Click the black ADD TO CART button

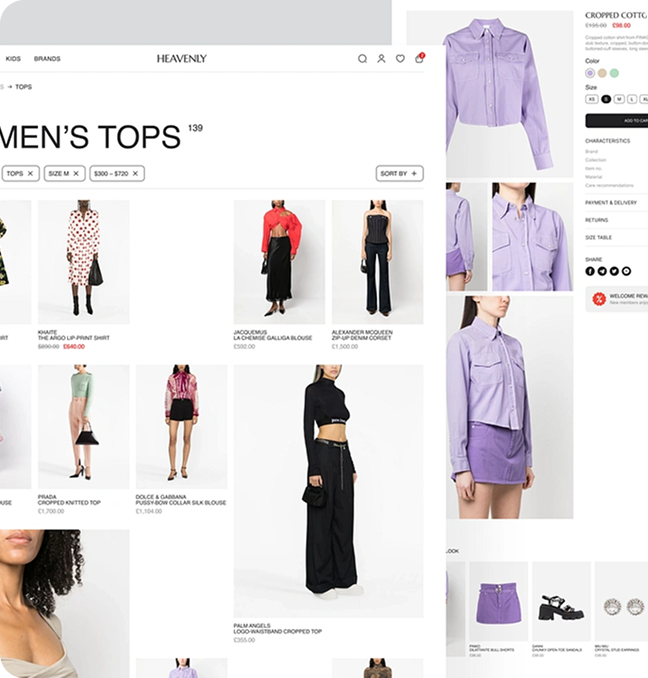617,121
